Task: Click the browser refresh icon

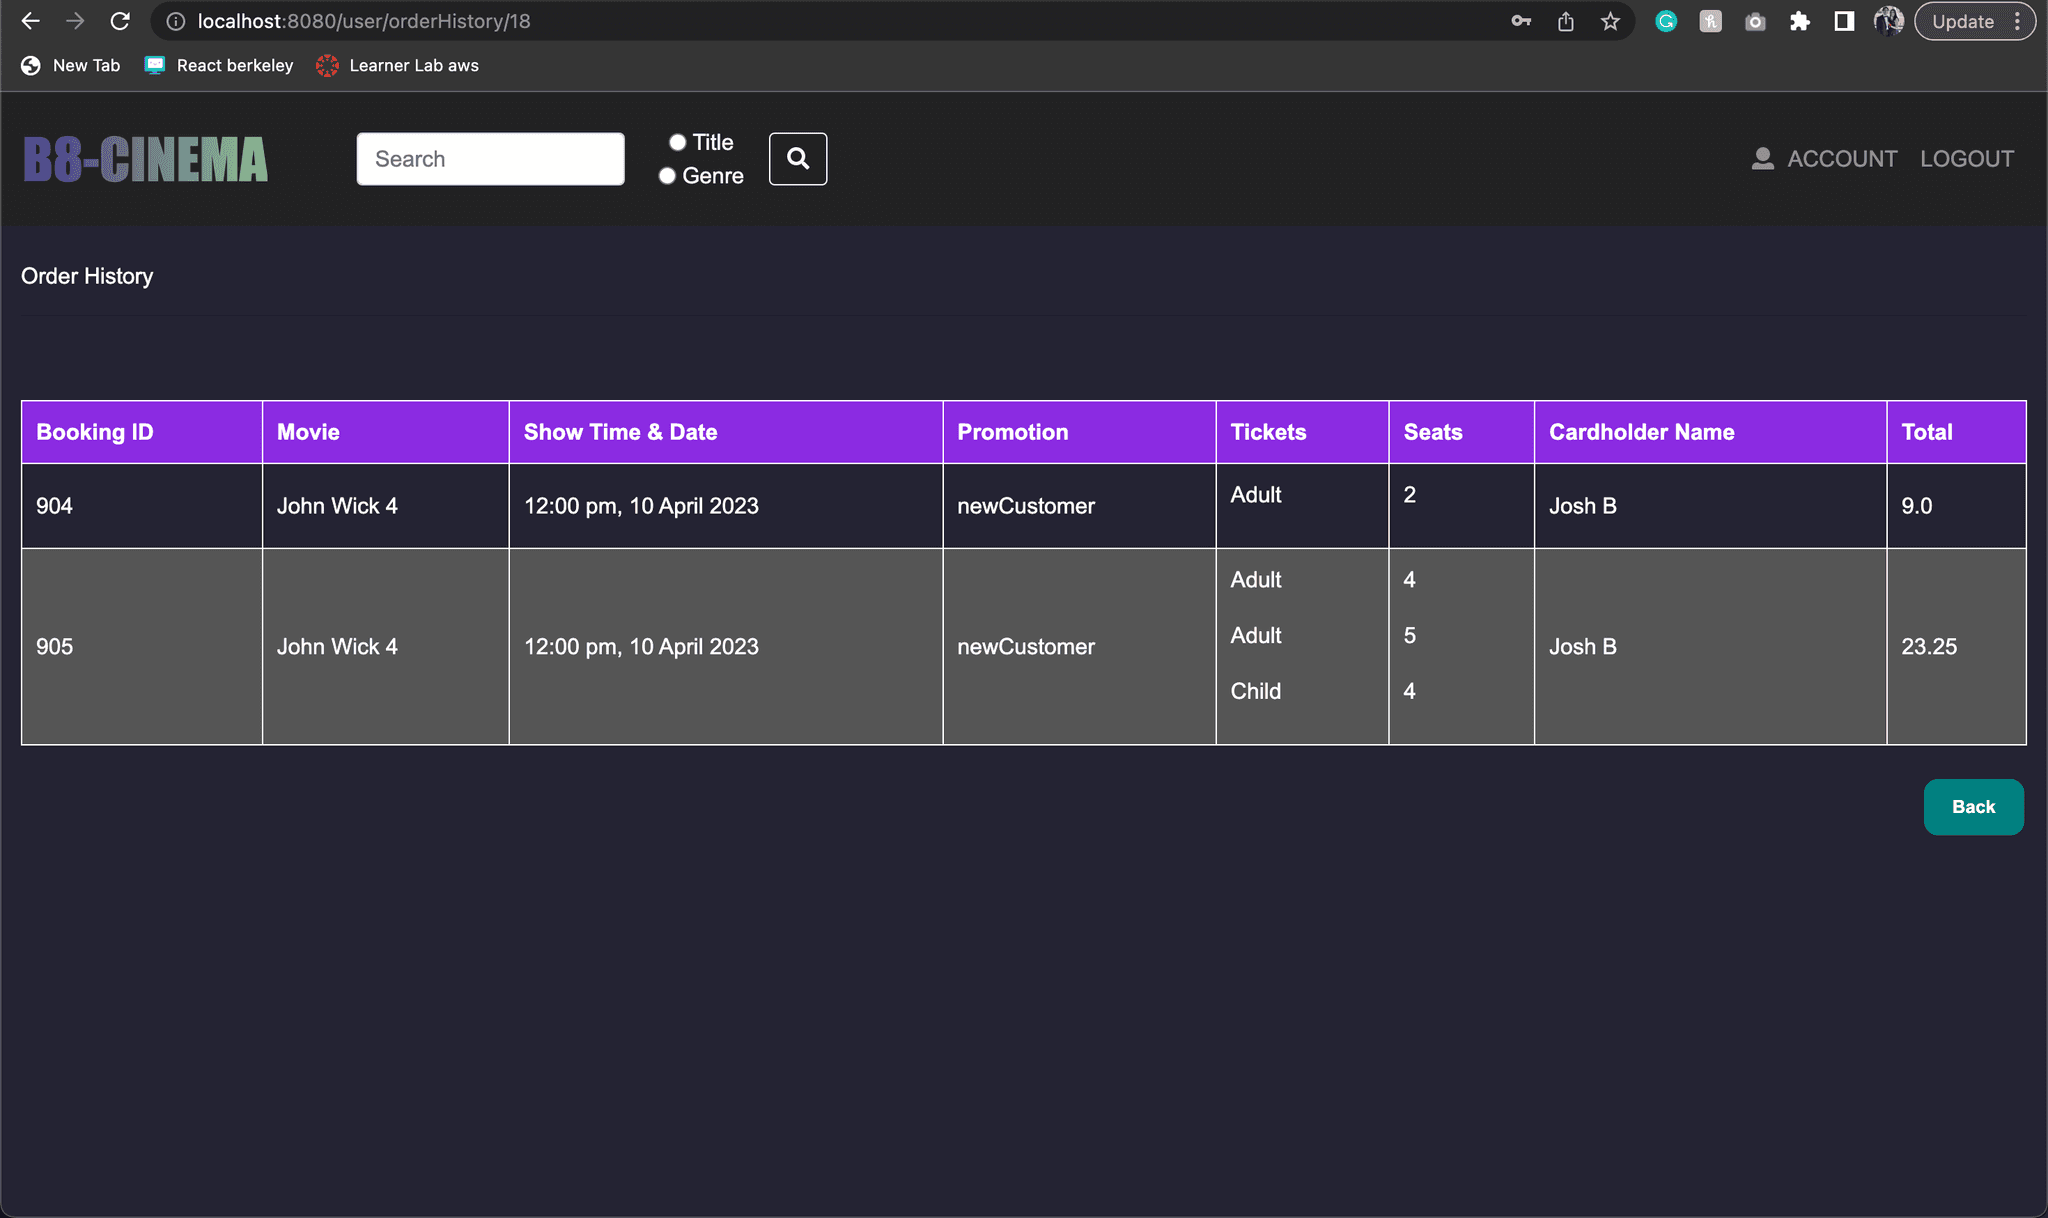Action: tap(123, 20)
